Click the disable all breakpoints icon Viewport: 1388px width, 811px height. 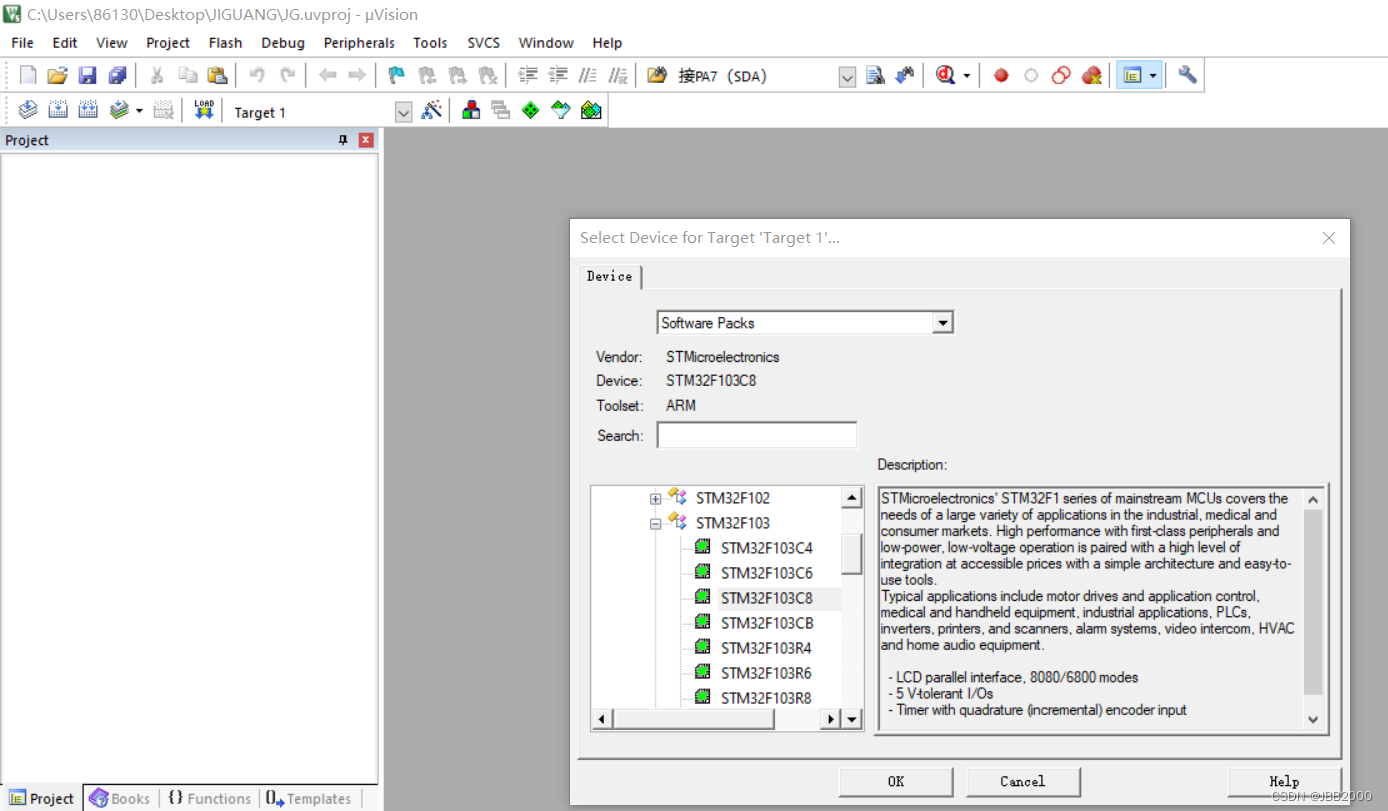(x=1061, y=75)
